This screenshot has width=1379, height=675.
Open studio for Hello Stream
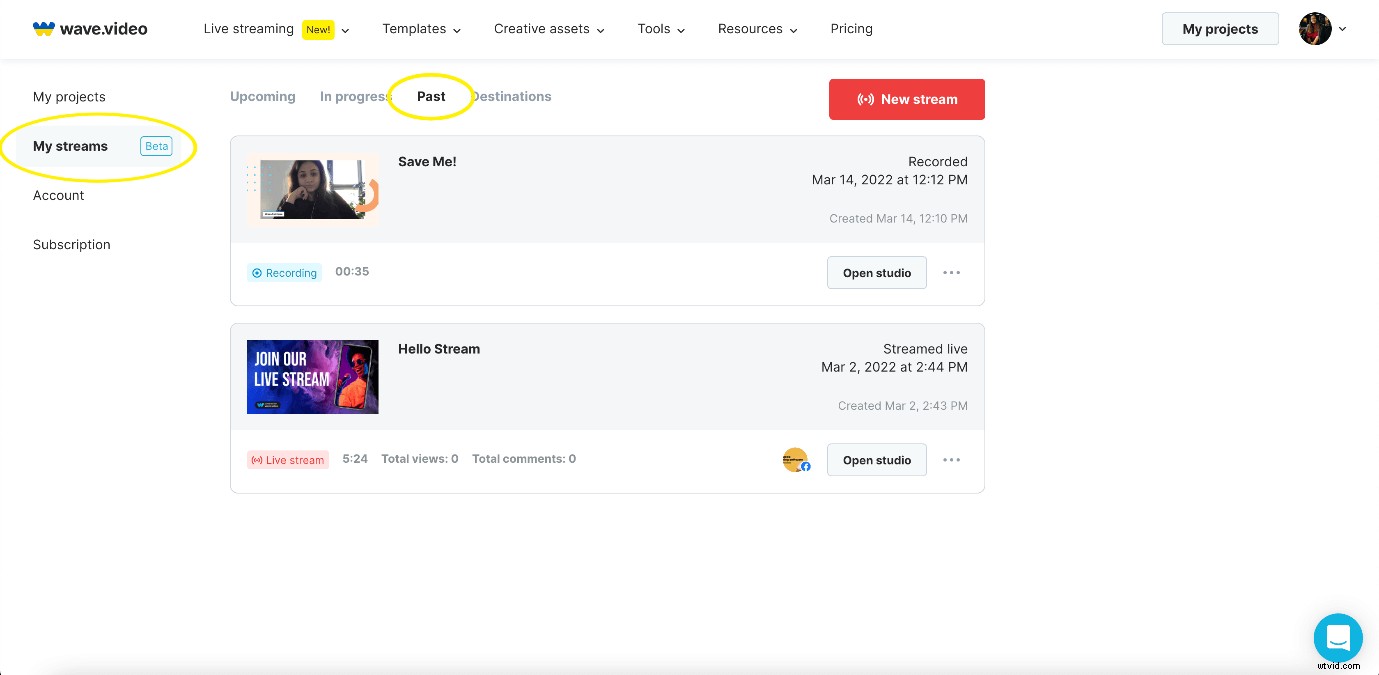[877, 460]
